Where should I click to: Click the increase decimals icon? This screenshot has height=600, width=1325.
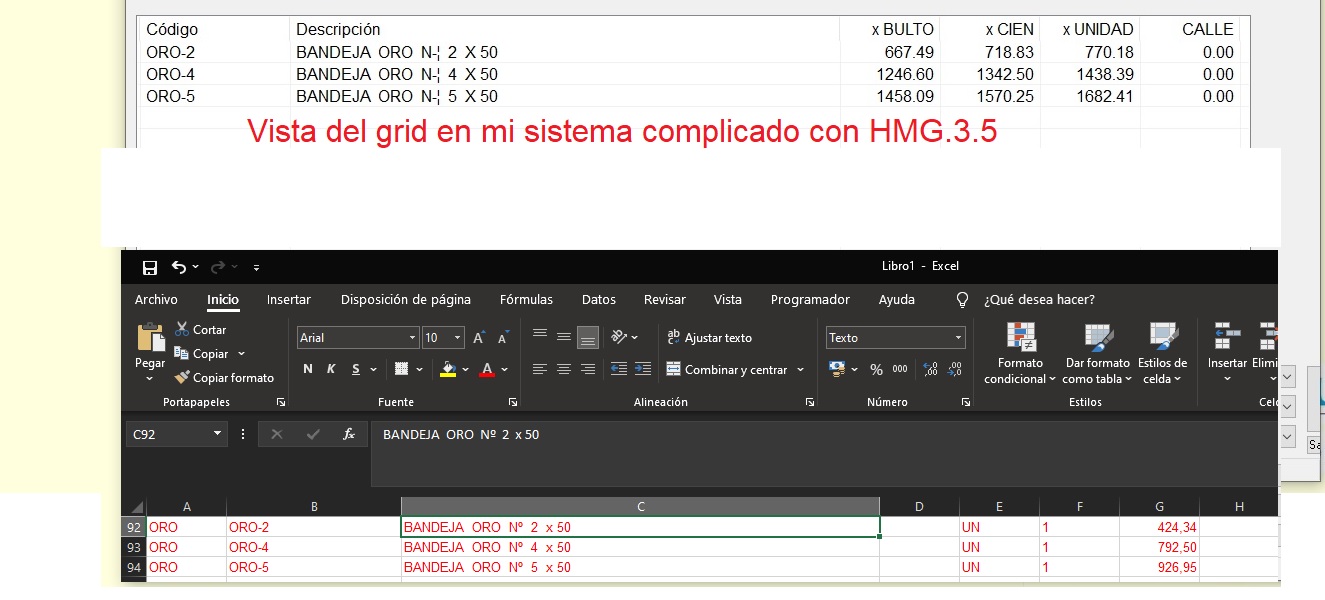click(x=930, y=369)
